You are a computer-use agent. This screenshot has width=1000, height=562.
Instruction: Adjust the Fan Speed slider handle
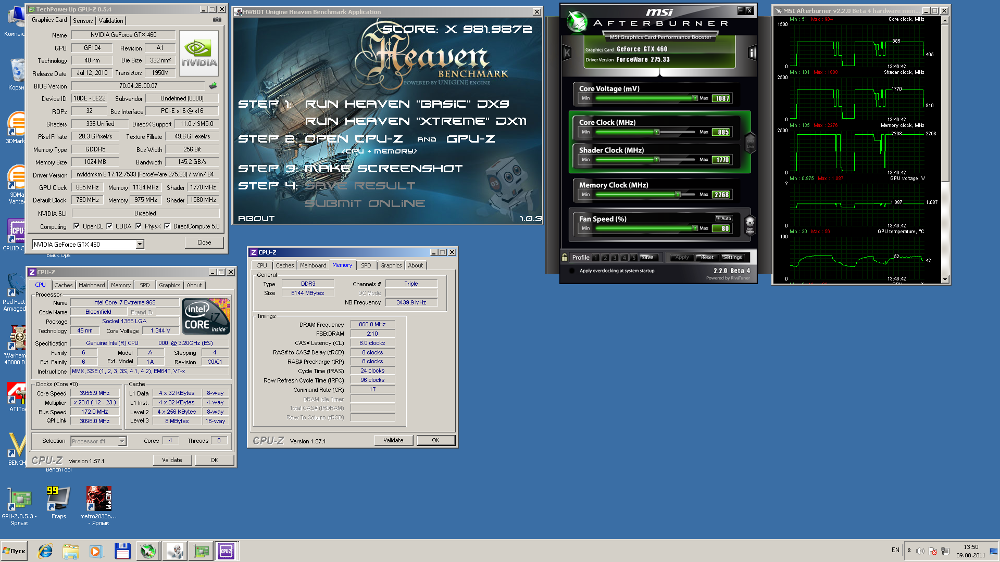coord(694,228)
